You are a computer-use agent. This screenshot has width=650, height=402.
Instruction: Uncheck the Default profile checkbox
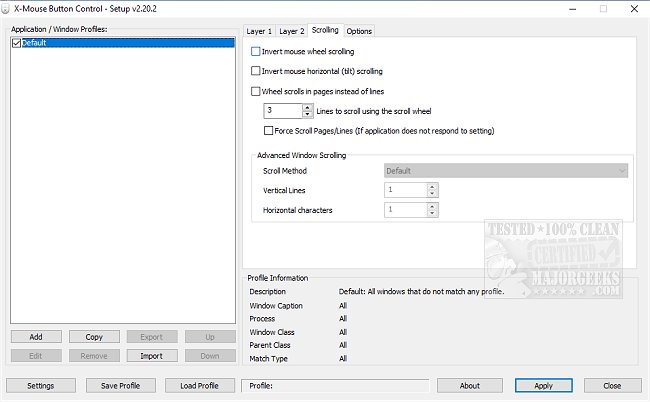click(x=17, y=43)
